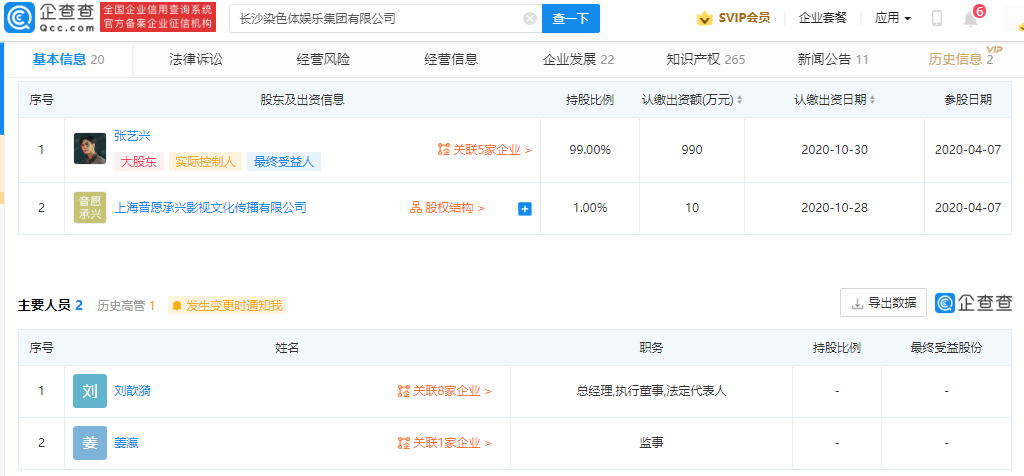Click 张艺兴 avatar photo
The height and width of the screenshot is (476, 1024).
[x=89, y=149]
